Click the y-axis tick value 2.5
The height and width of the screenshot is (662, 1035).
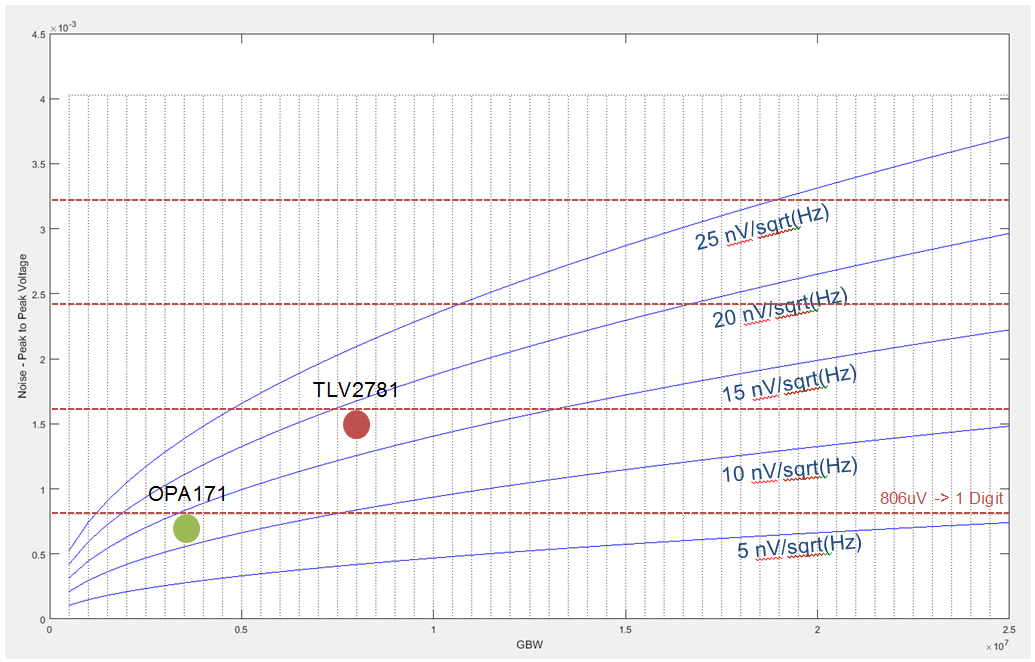(x=38, y=294)
